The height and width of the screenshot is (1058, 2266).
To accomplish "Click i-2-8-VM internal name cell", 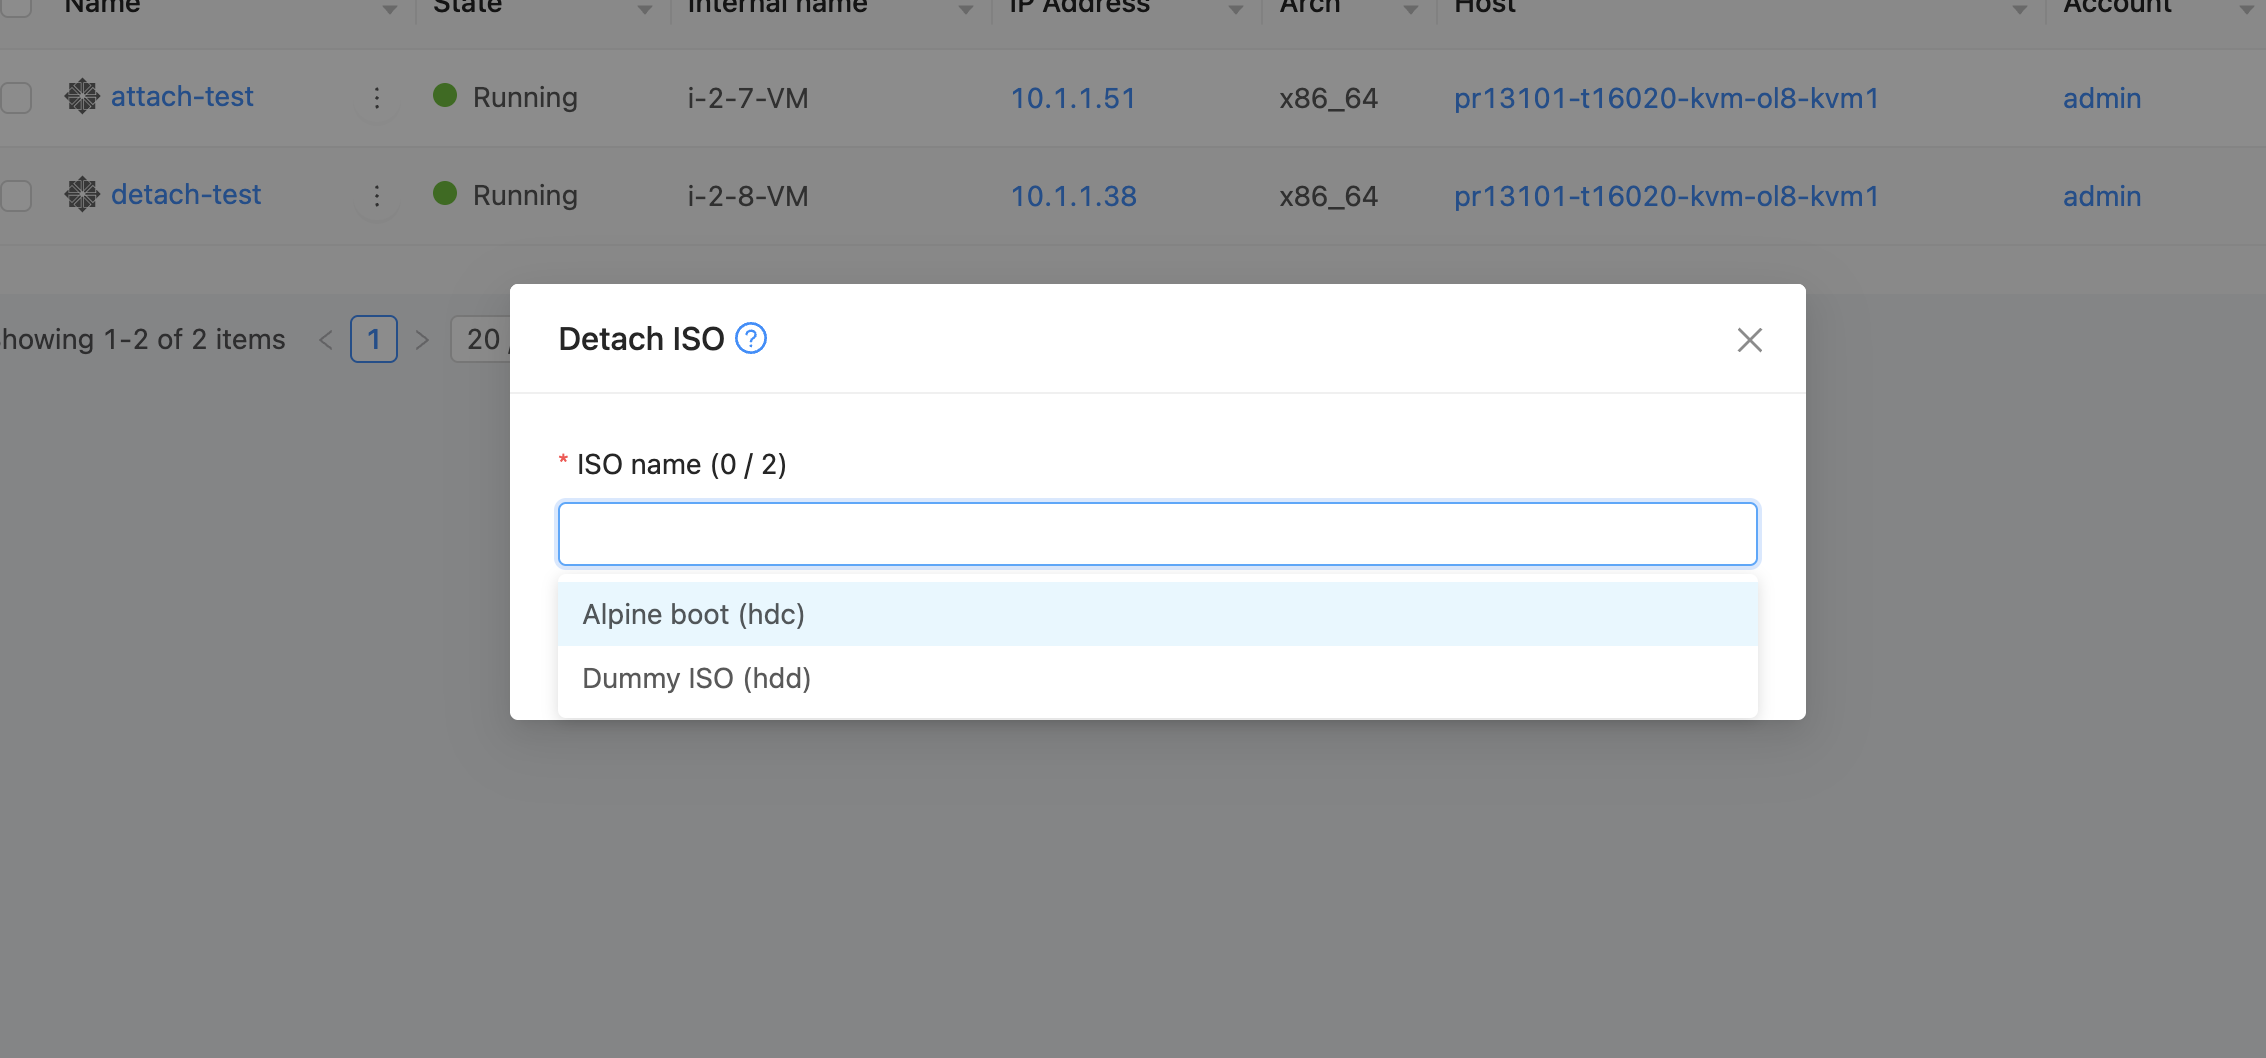I will point(748,196).
